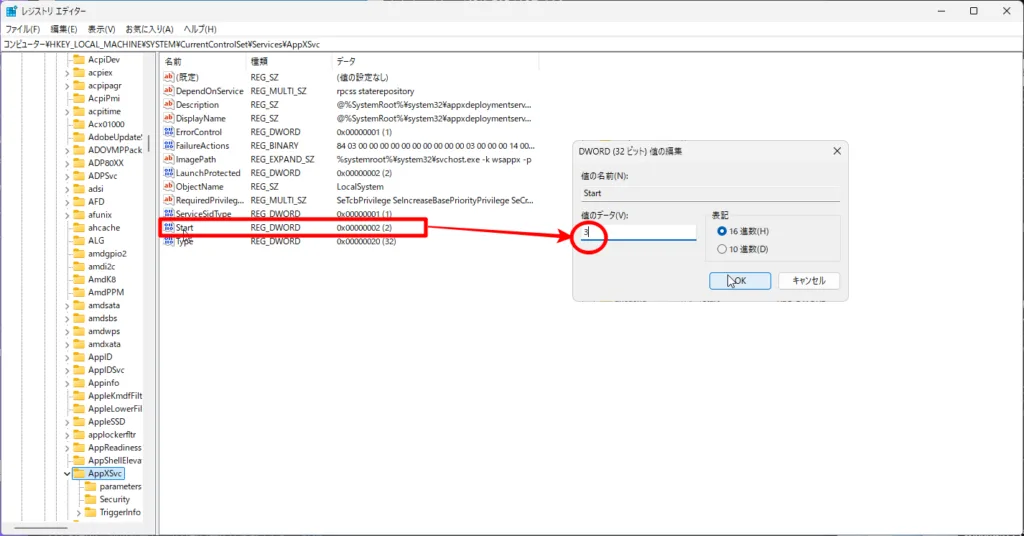Click the FailureActions binary value icon
The image size is (1024, 536).
click(x=169, y=146)
